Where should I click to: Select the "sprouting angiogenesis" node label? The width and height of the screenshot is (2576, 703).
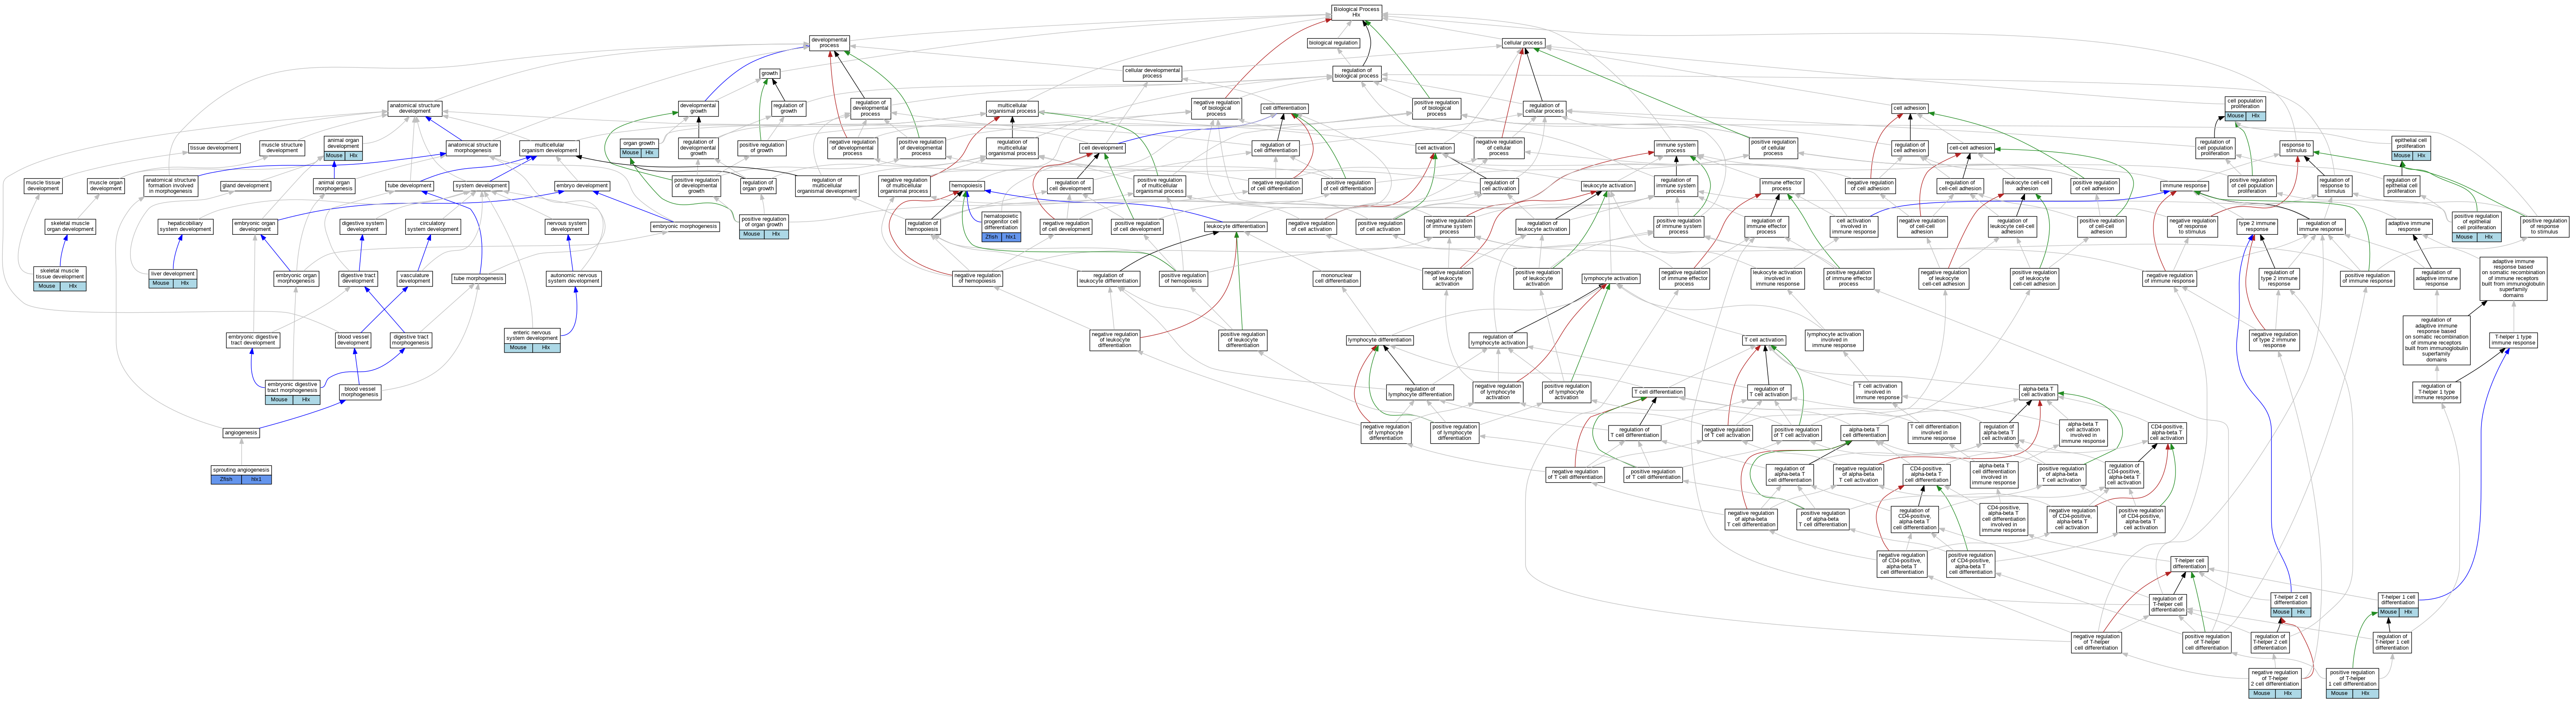click(241, 470)
